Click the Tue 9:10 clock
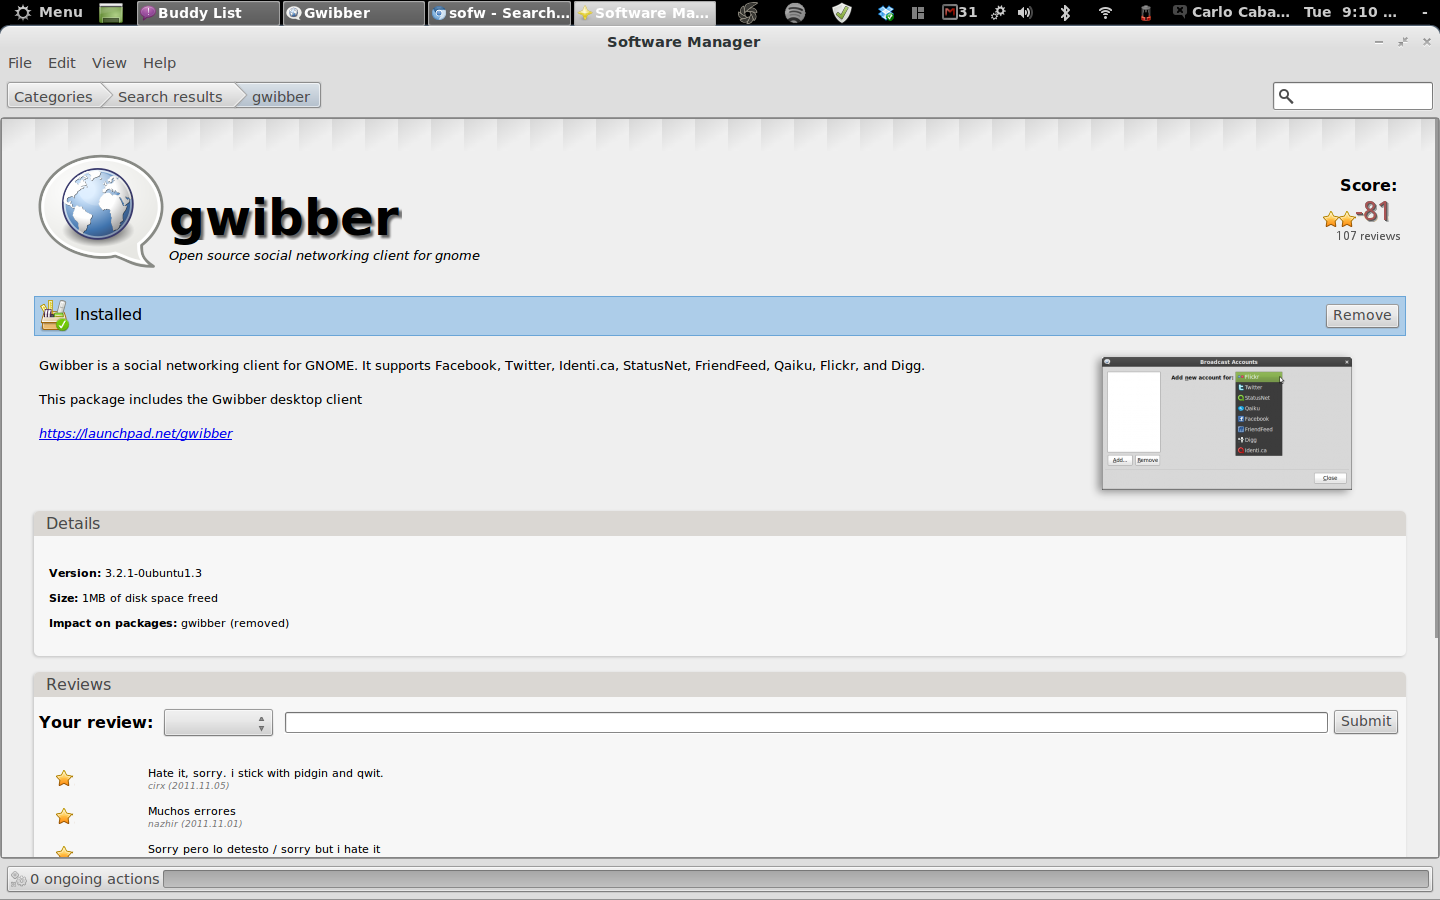Screen dimensions: 1440x900 [1350, 13]
